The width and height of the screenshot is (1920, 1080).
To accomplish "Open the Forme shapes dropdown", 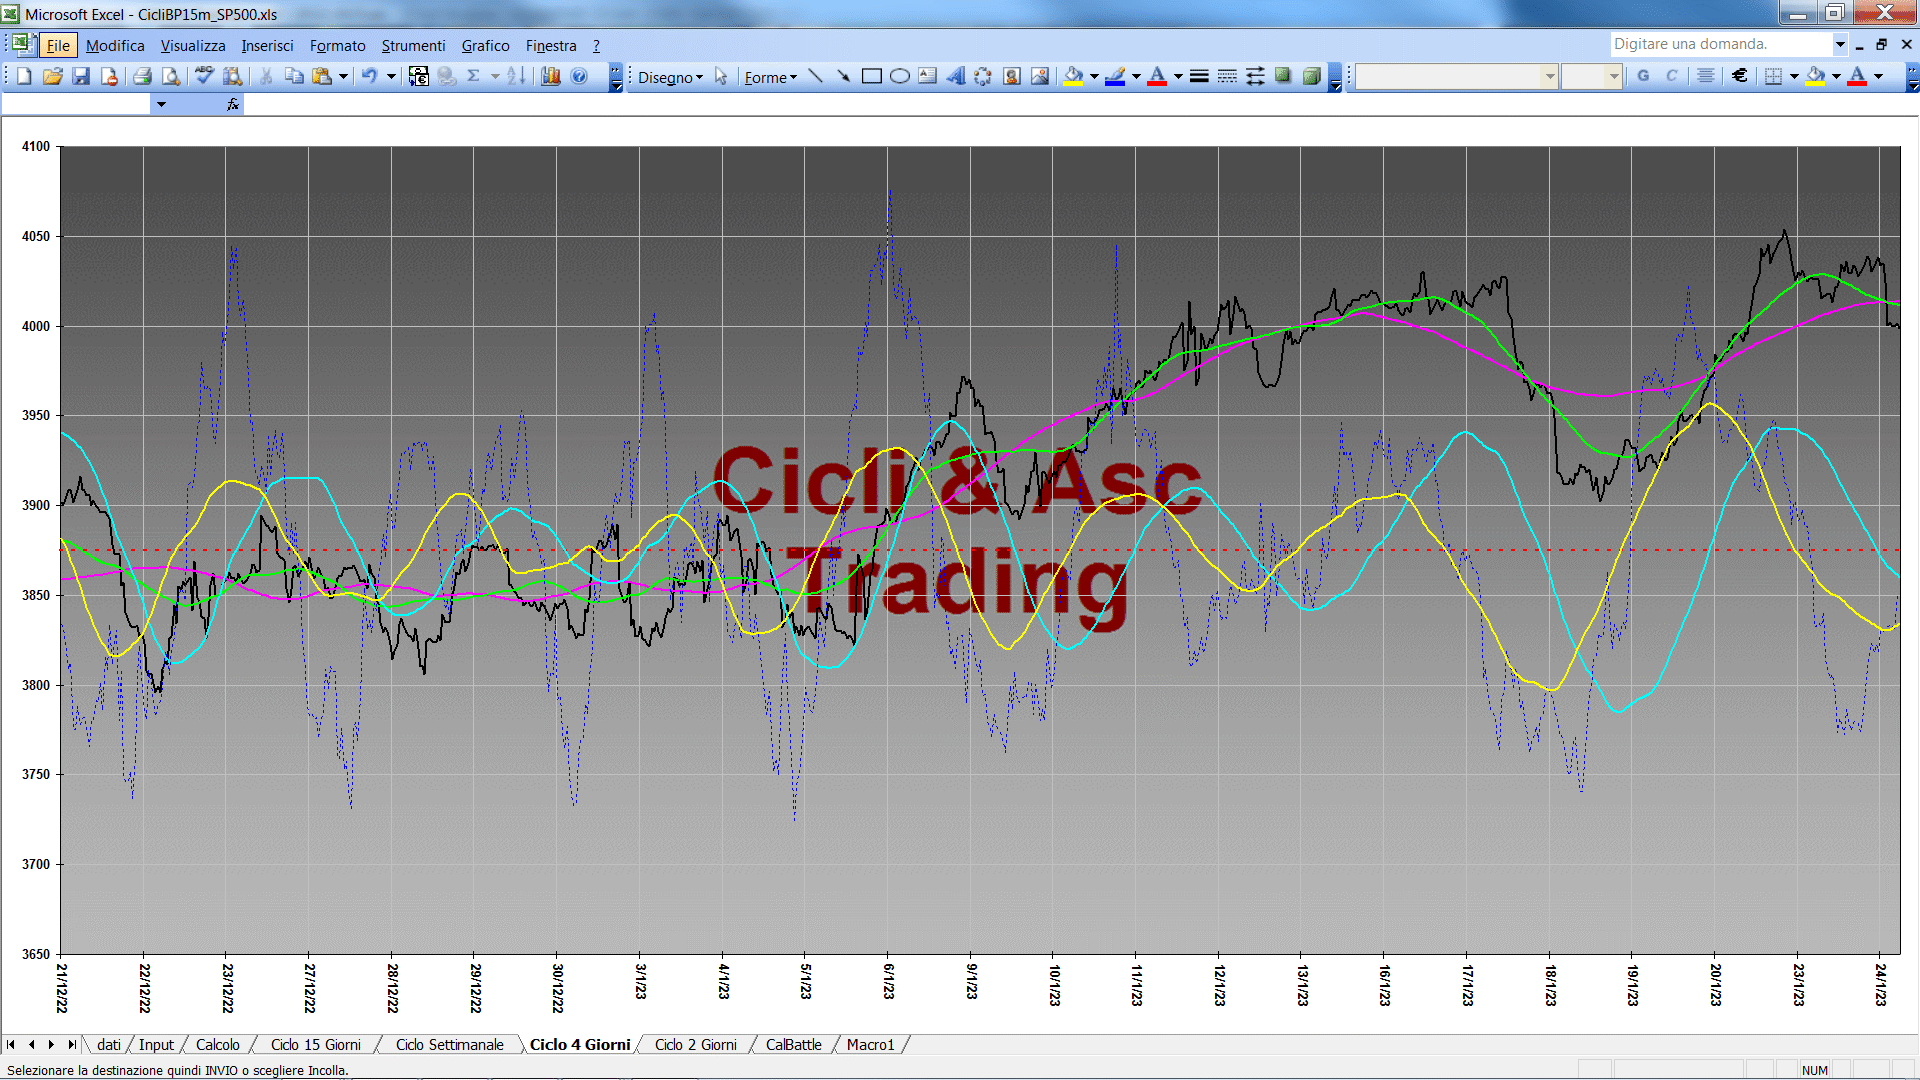I will click(770, 77).
